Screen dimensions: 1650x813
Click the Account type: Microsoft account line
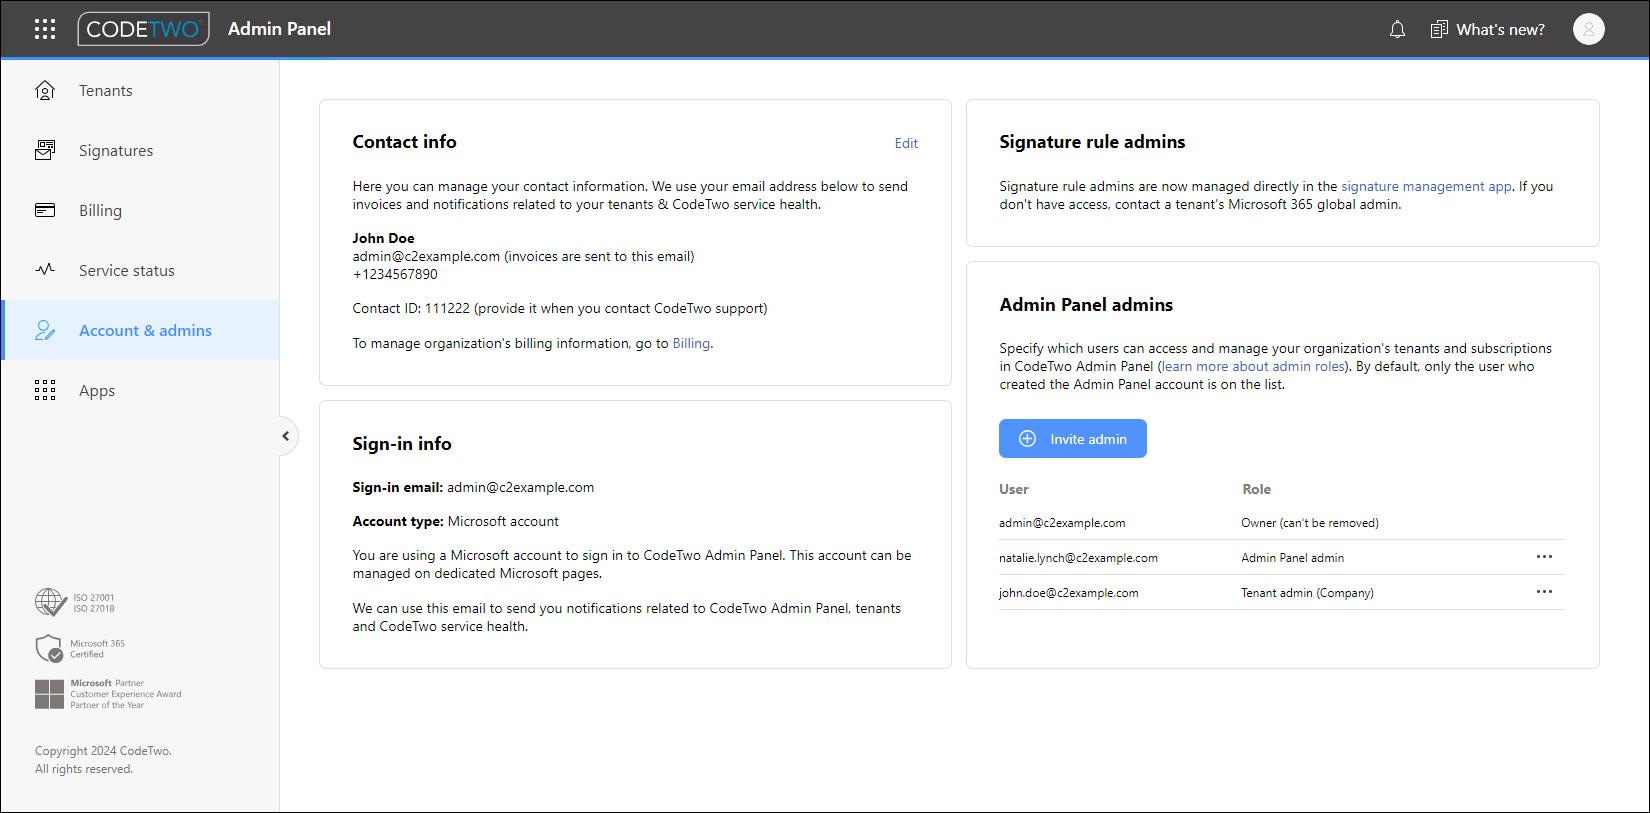[x=456, y=521]
